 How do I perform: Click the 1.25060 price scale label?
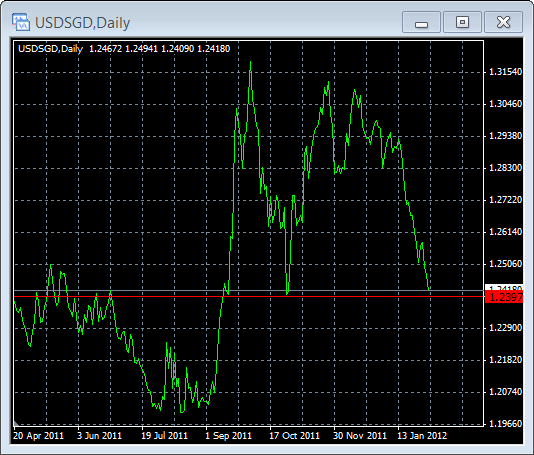point(505,264)
